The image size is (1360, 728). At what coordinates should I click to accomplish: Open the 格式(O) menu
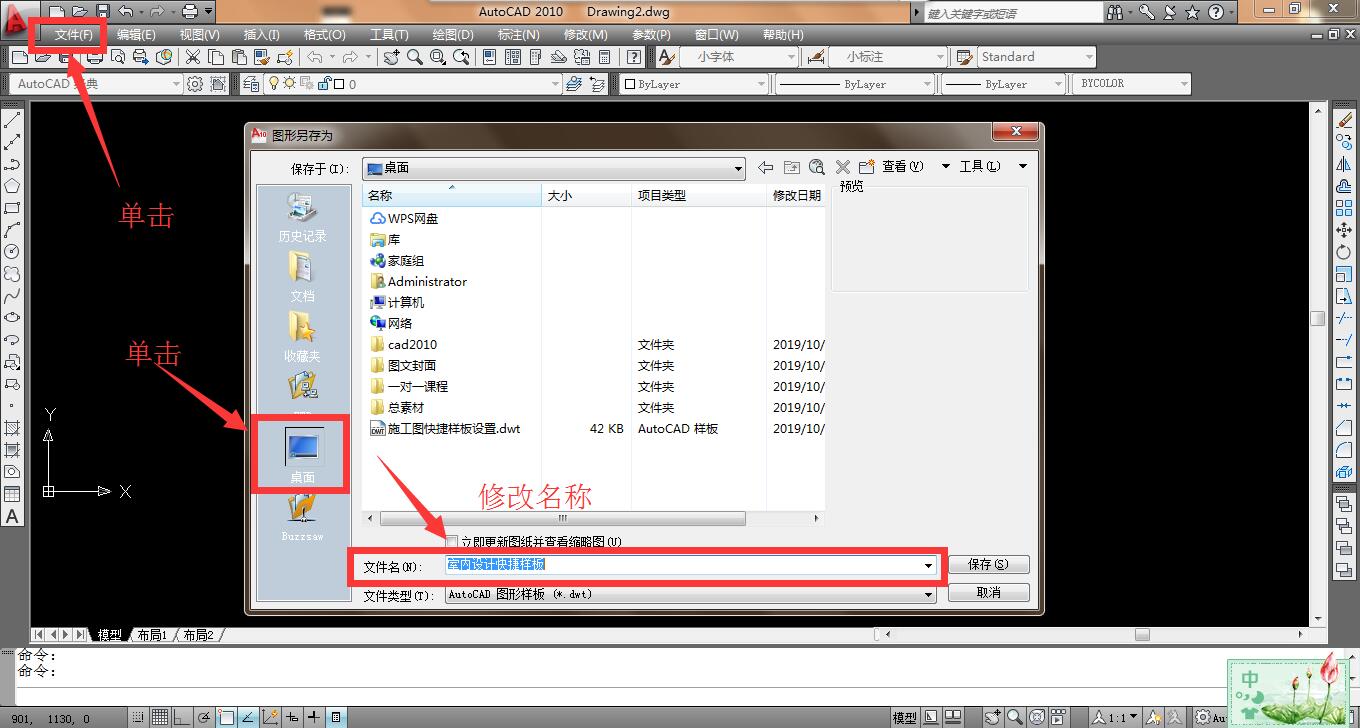[x=323, y=33]
